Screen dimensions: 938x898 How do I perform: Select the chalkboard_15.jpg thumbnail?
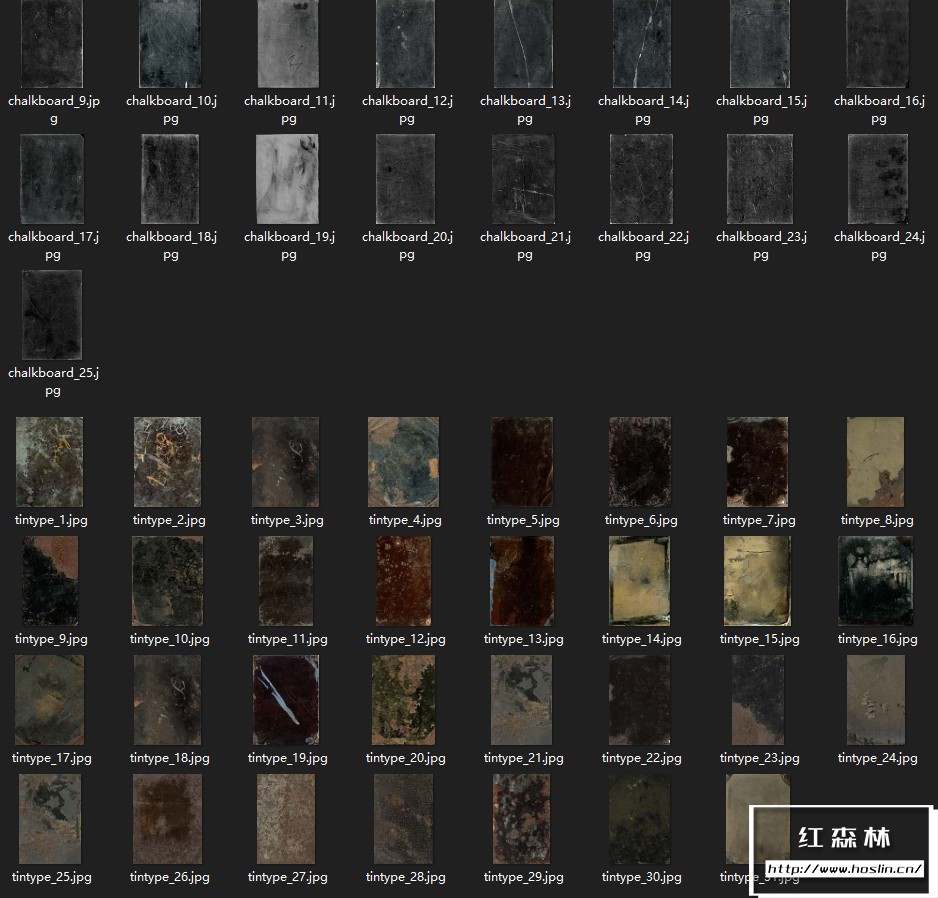click(x=760, y=44)
